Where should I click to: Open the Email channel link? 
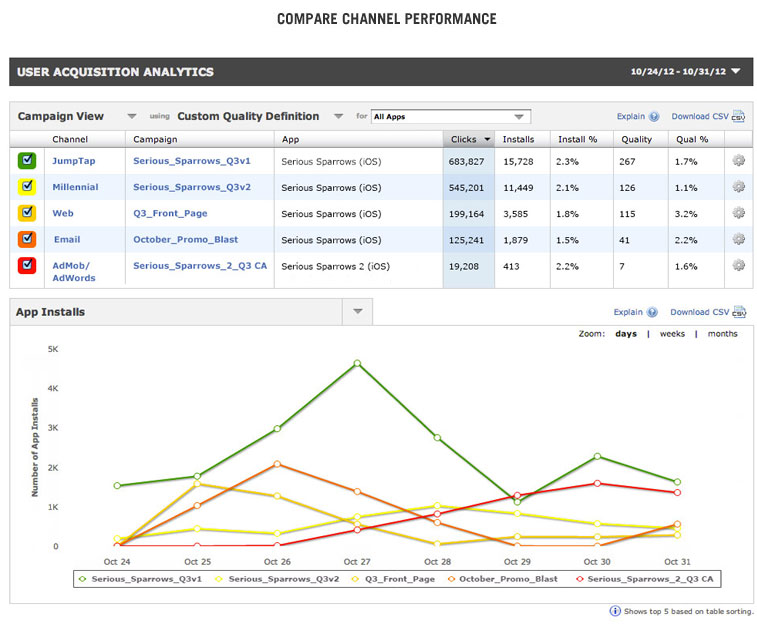click(x=67, y=239)
